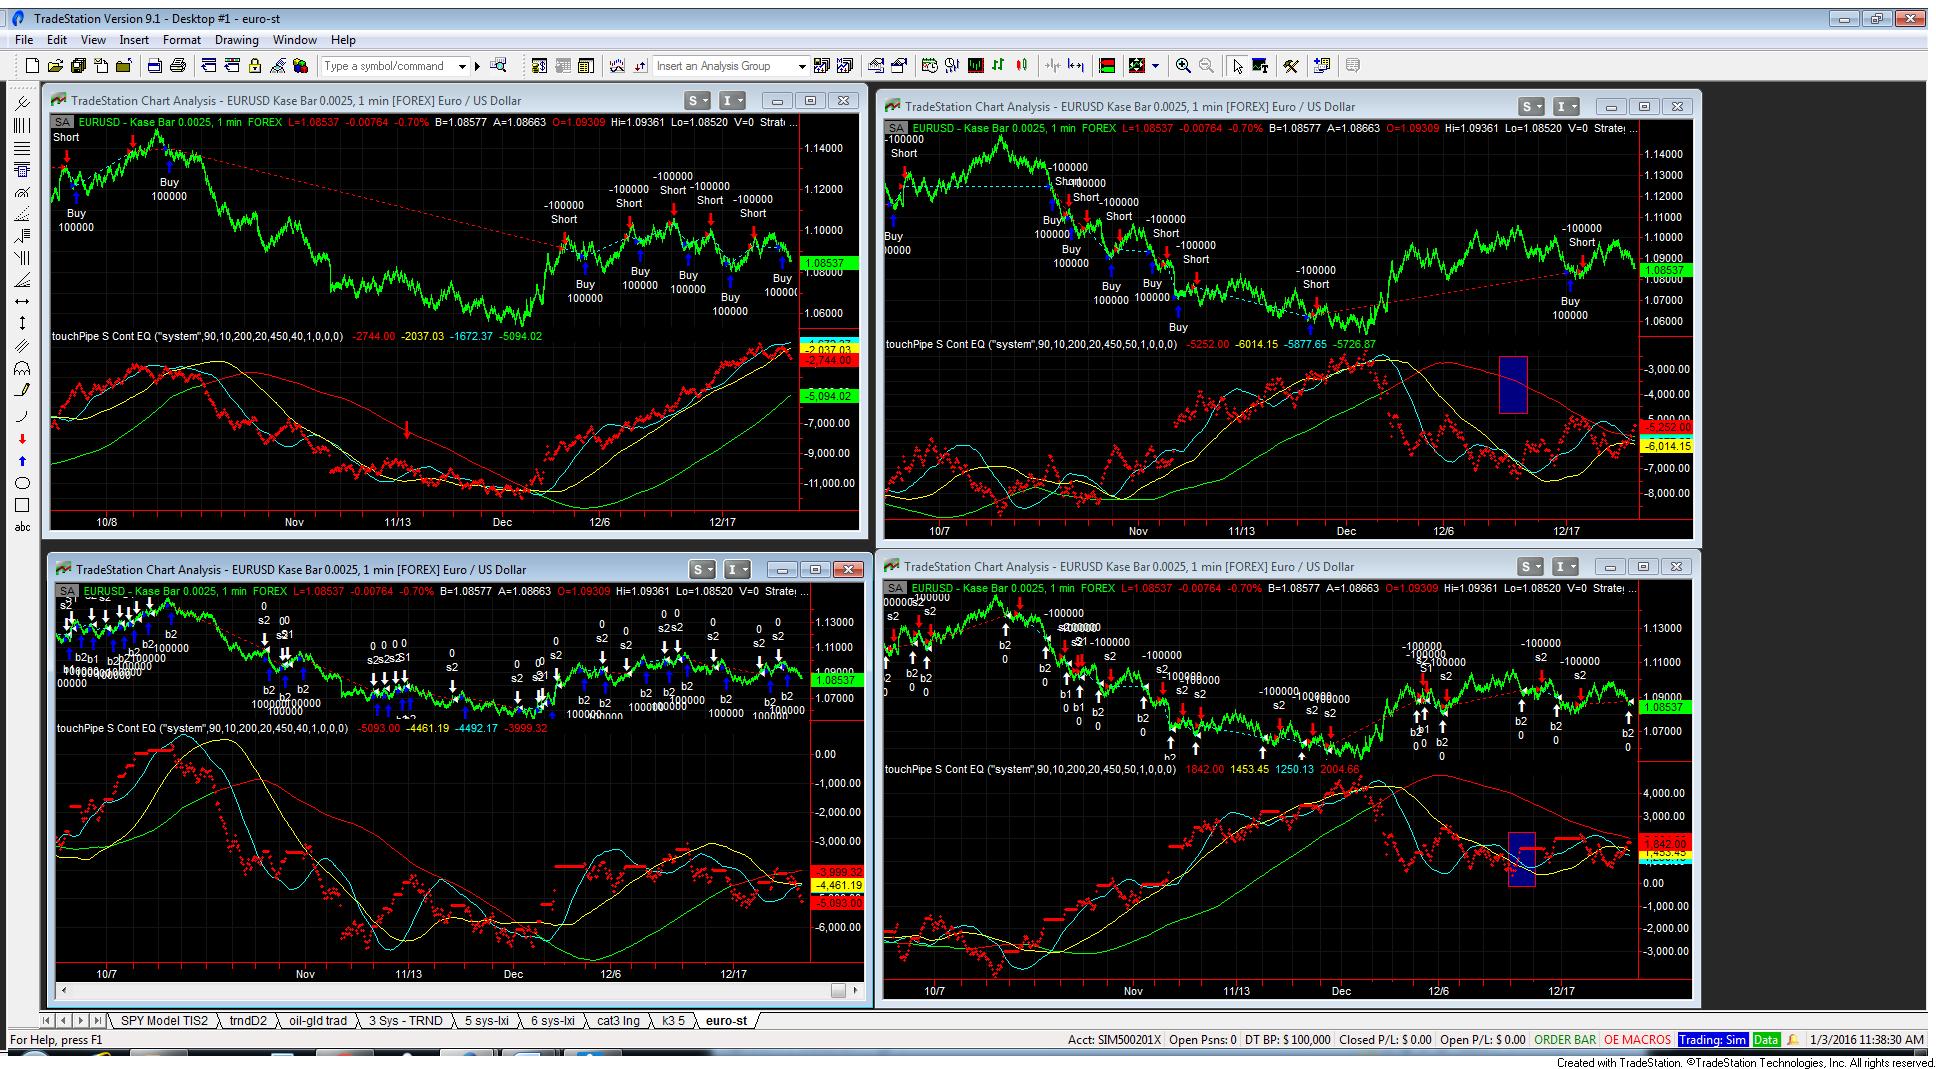The width and height of the screenshot is (1936, 1069).
Task: Click the hammer and tools icon
Action: [x=1290, y=66]
